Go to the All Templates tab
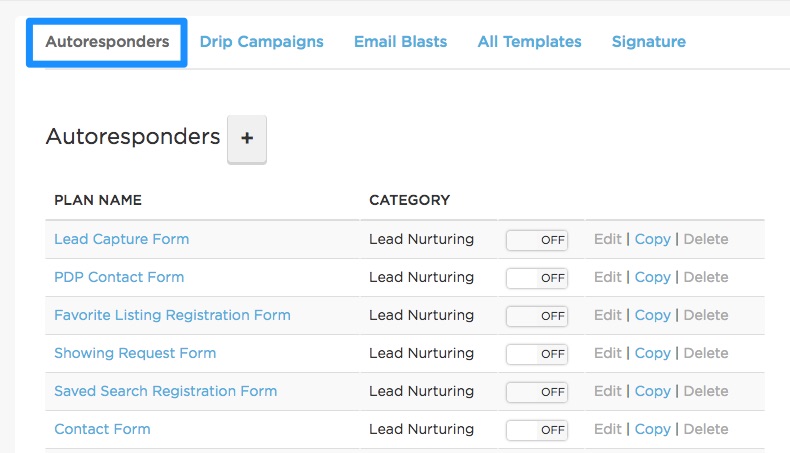Image resolution: width=790 pixels, height=453 pixels. pyautogui.click(x=529, y=42)
